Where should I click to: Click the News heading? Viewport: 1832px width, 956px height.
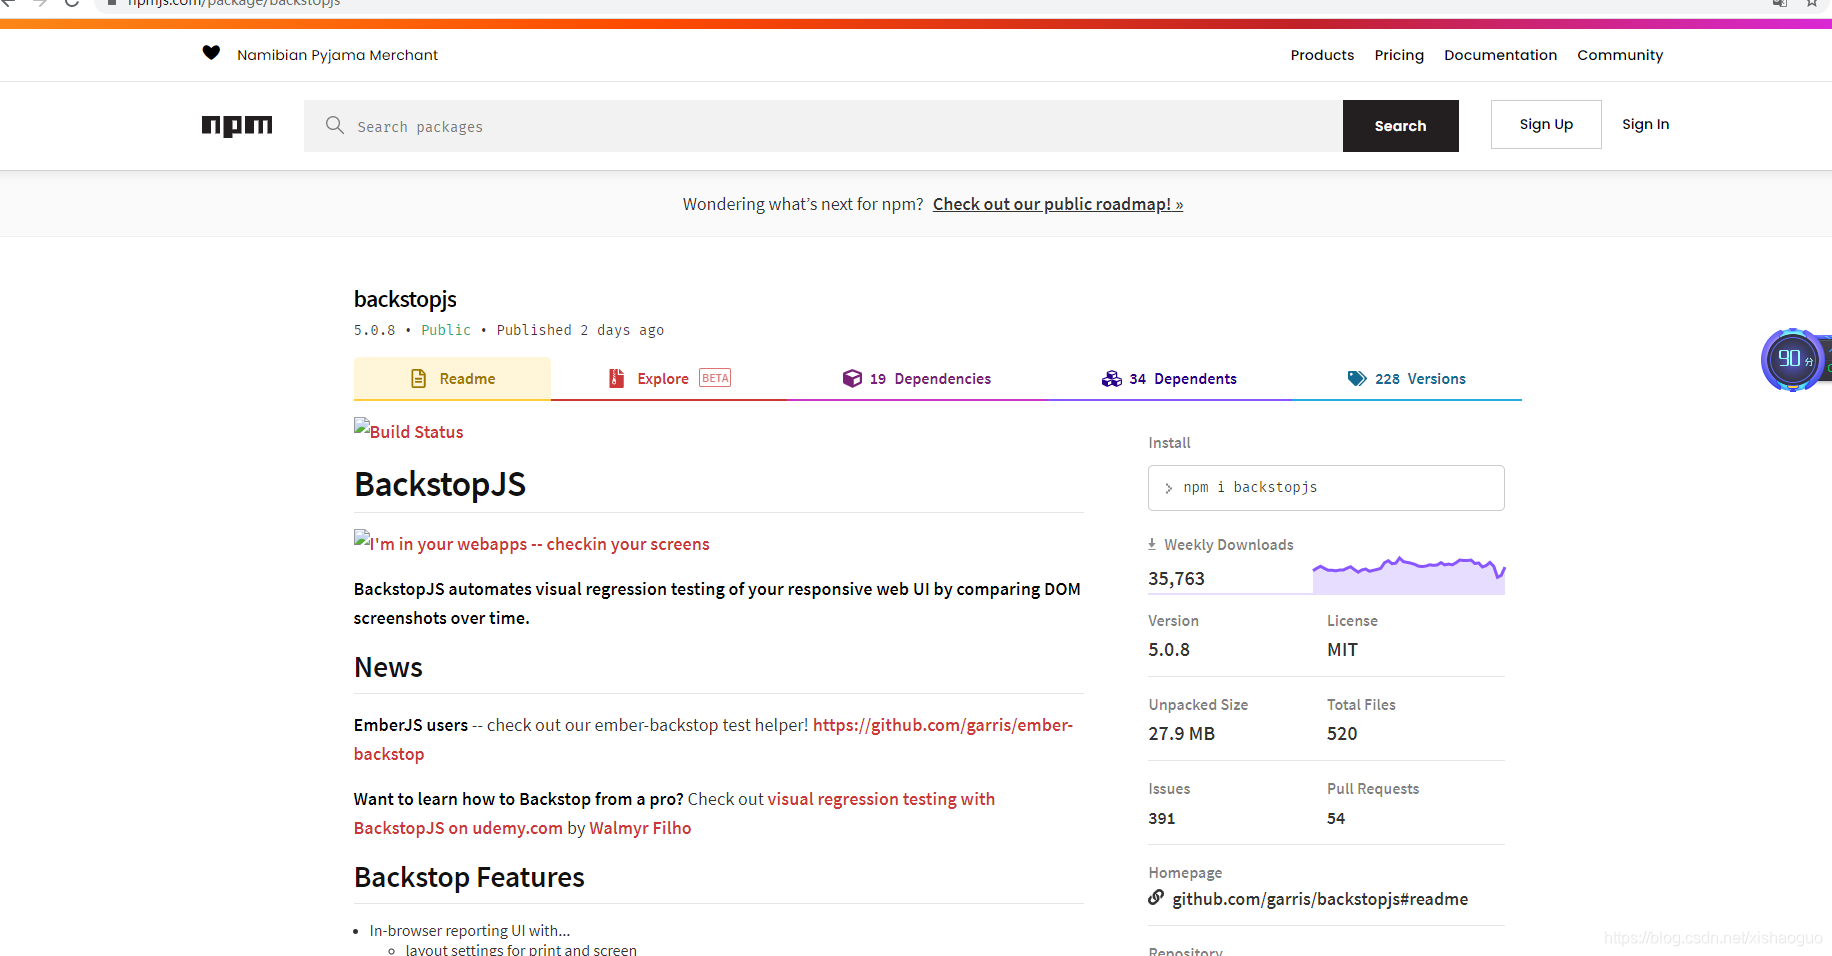[388, 667]
